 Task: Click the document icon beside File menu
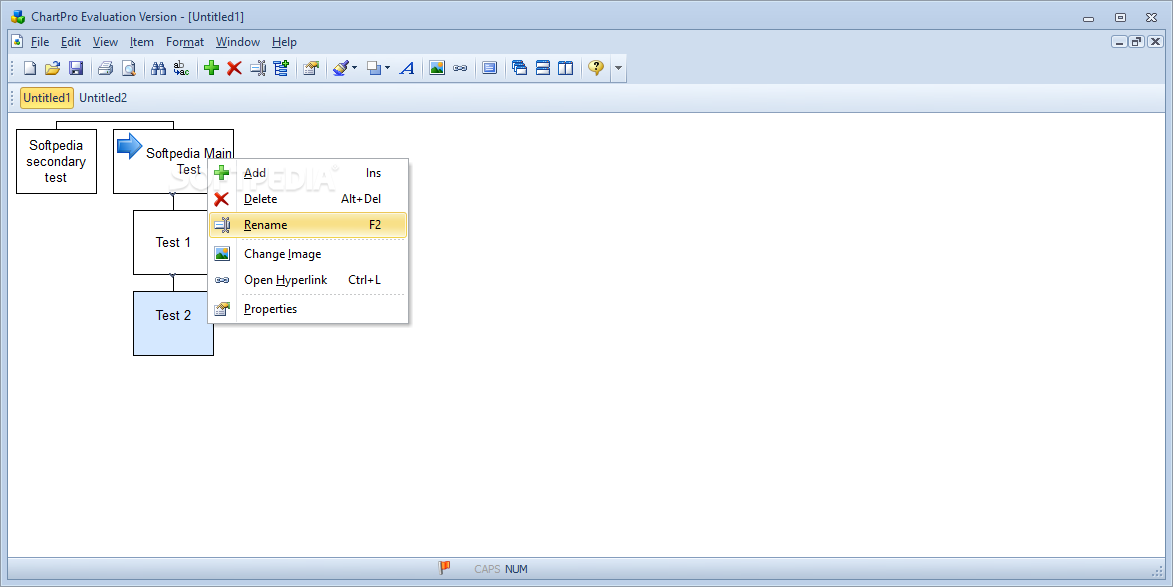point(17,42)
